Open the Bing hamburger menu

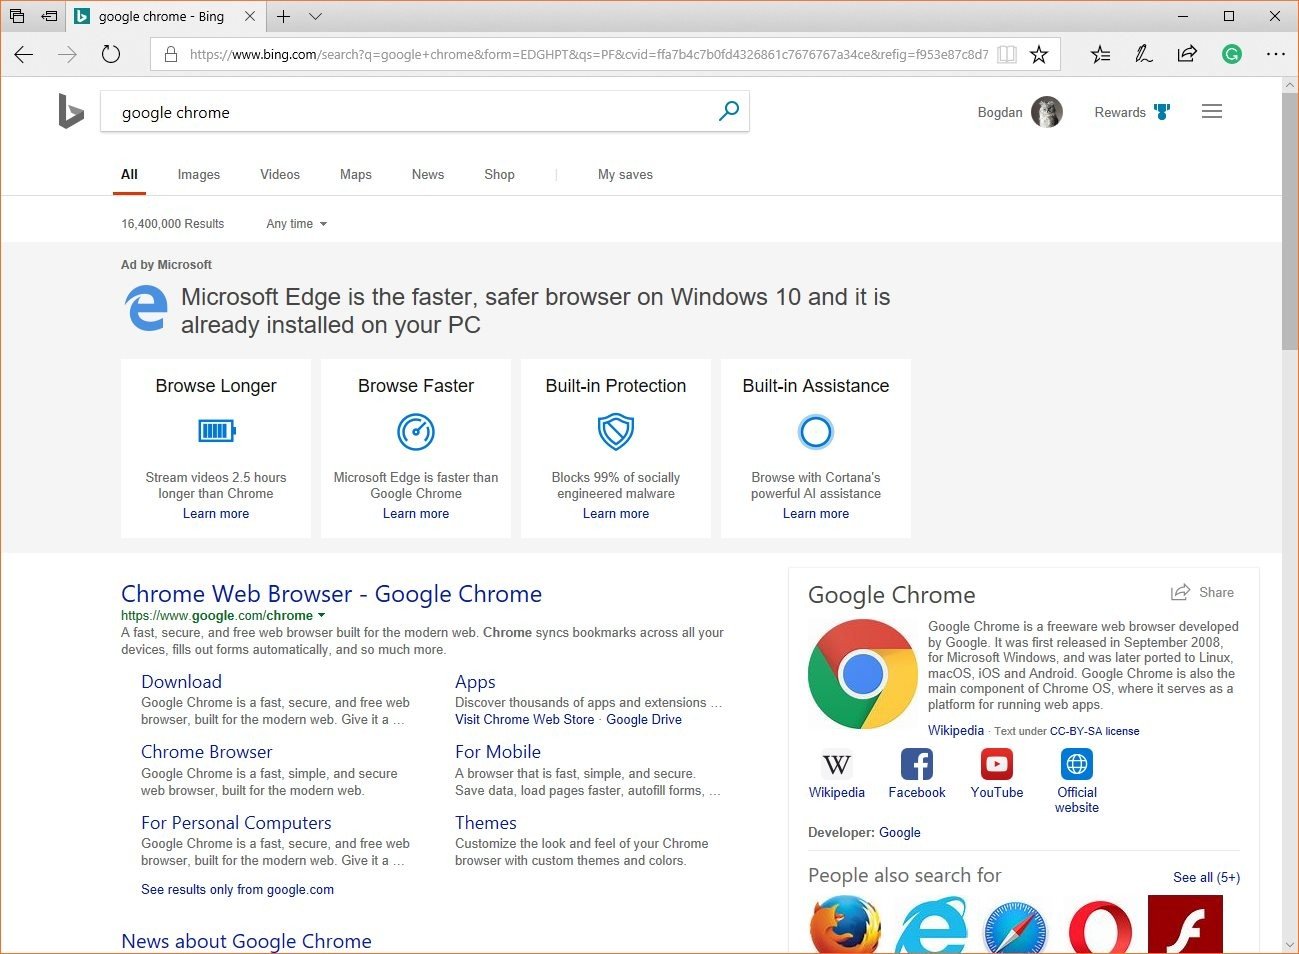tap(1212, 112)
